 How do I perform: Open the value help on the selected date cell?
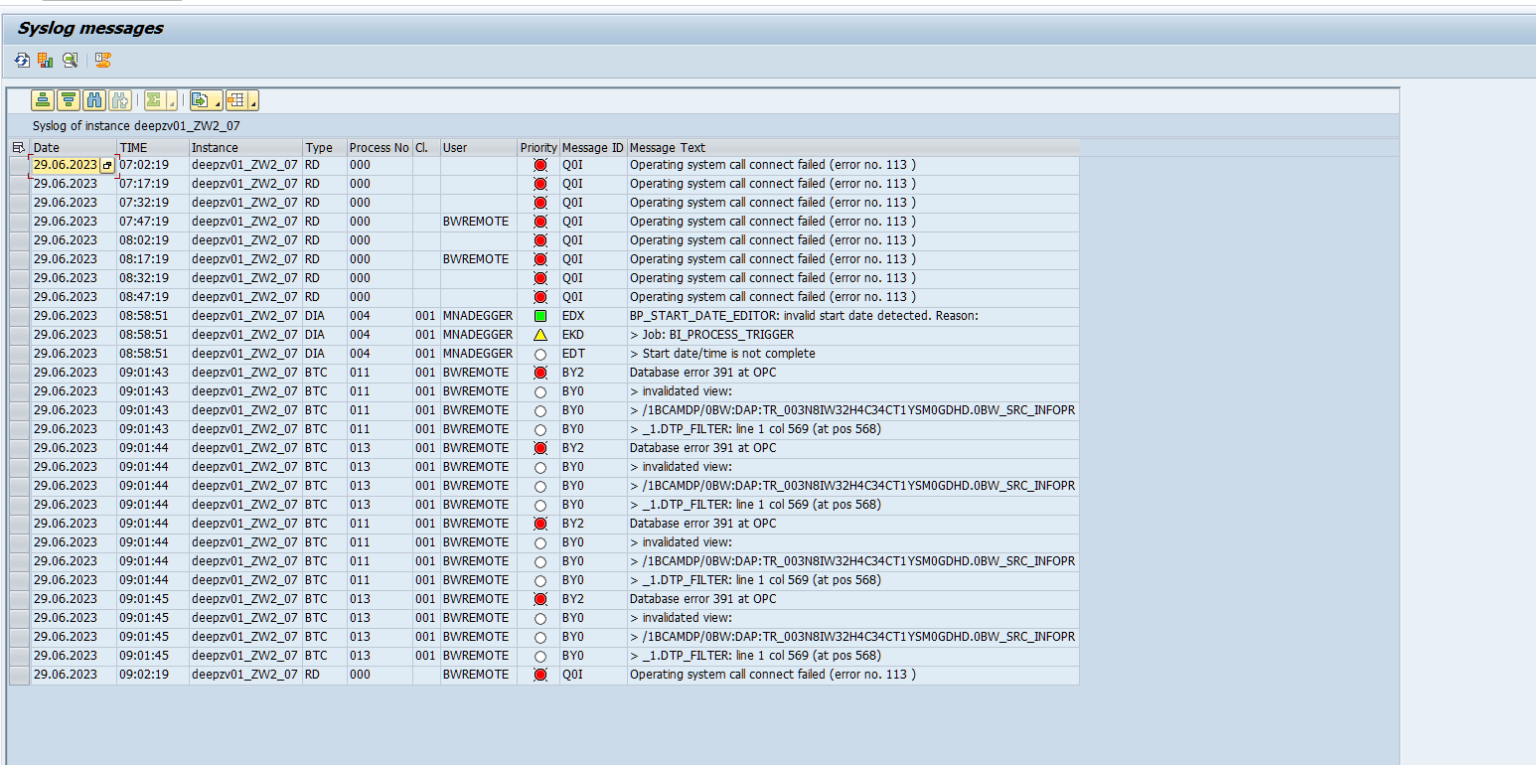tap(106, 164)
